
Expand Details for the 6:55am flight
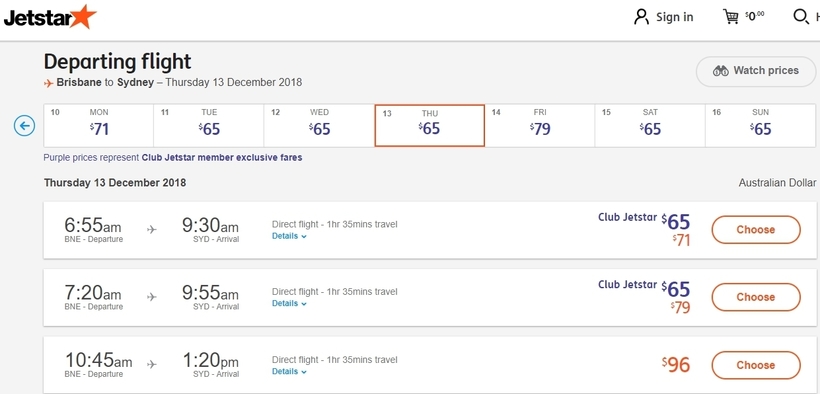289,236
